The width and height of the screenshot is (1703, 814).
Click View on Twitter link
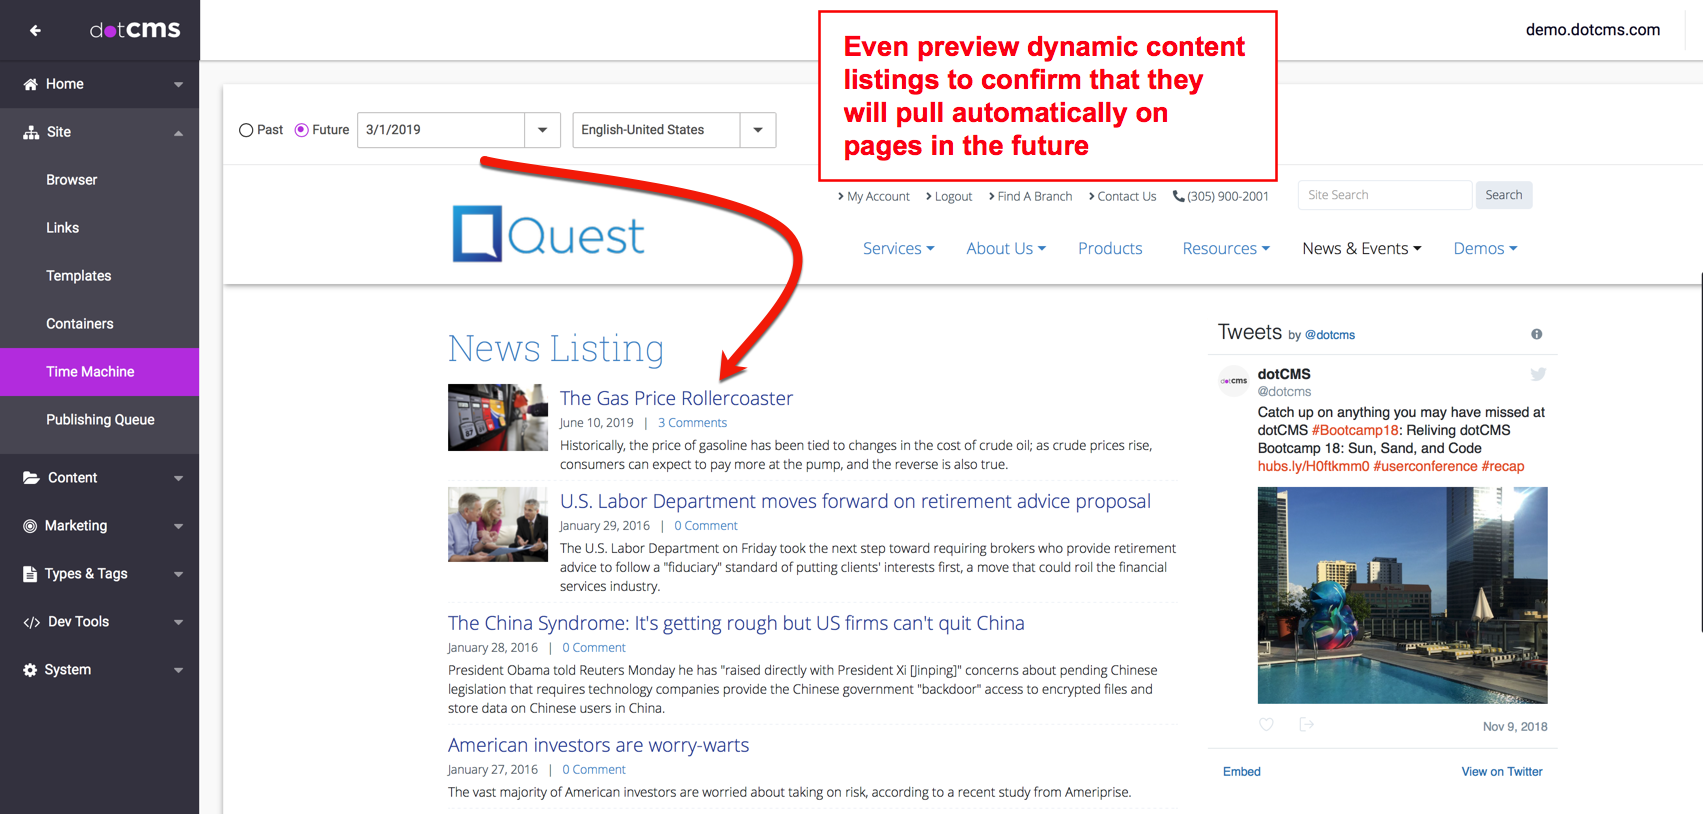click(1501, 771)
